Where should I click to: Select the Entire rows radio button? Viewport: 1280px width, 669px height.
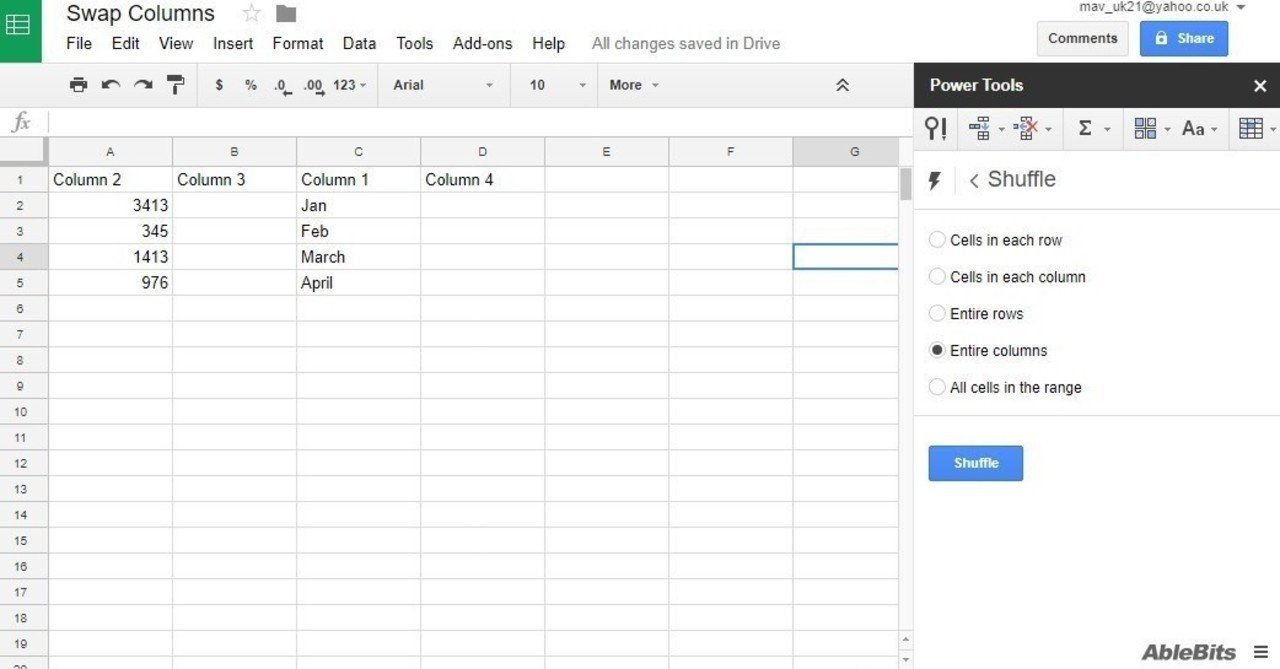[x=937, y=314]
